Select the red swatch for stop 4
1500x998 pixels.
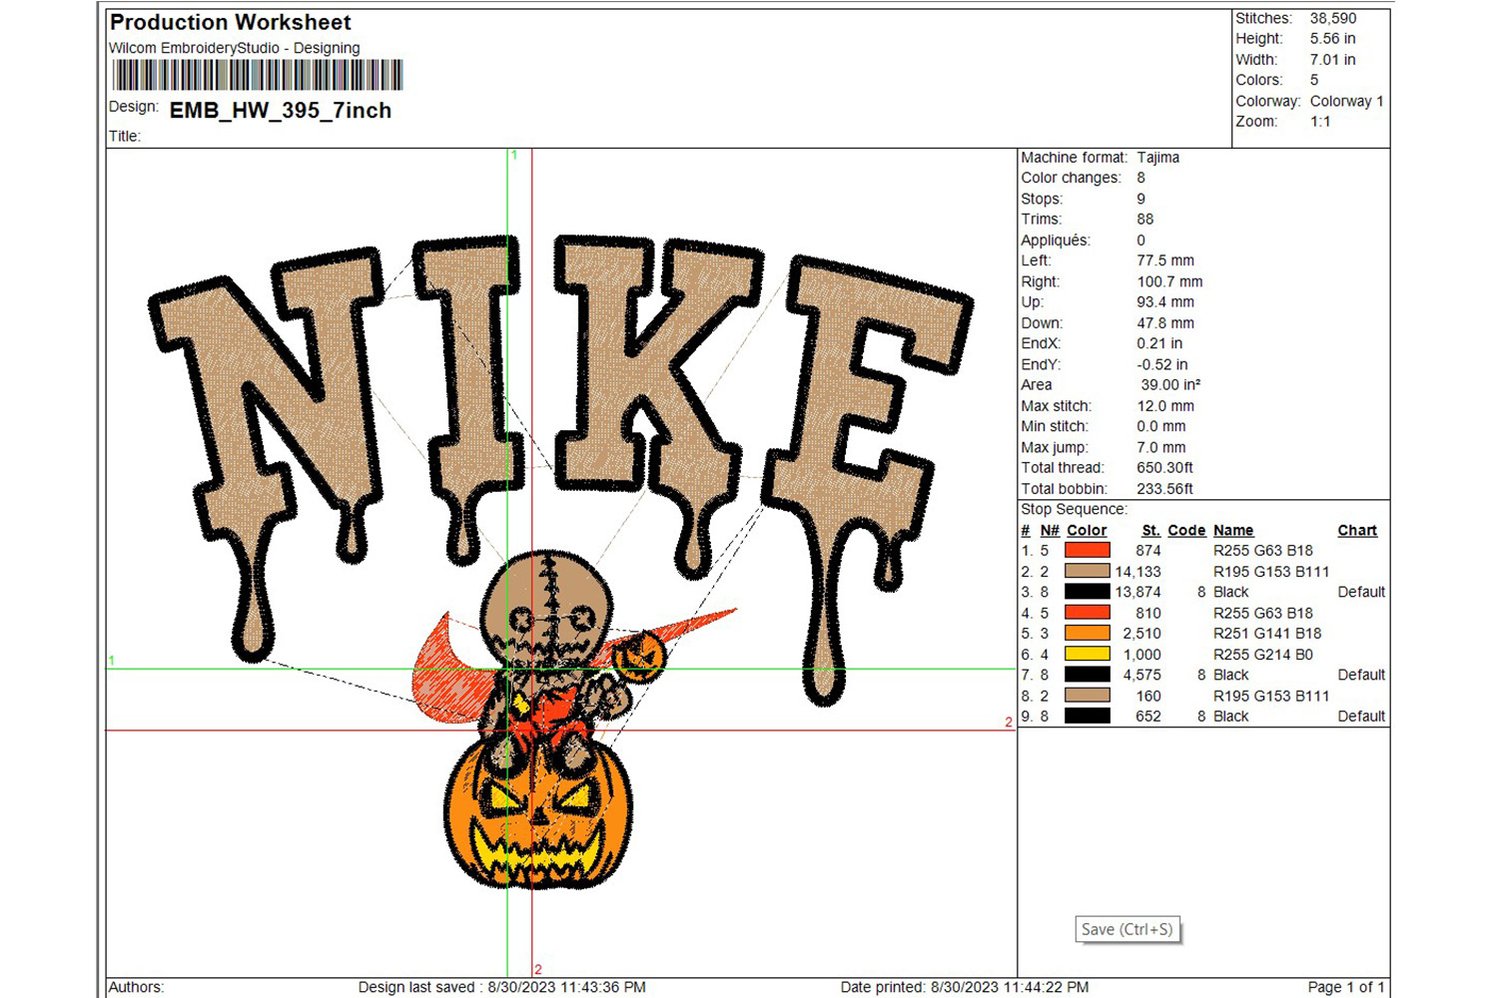pyautogui.click(x=1087, y=612)
